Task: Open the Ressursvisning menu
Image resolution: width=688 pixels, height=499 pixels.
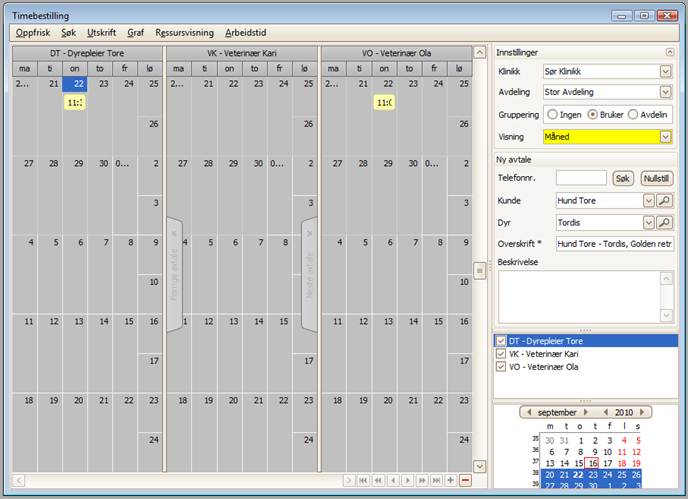Action: [x=184, y=32]
